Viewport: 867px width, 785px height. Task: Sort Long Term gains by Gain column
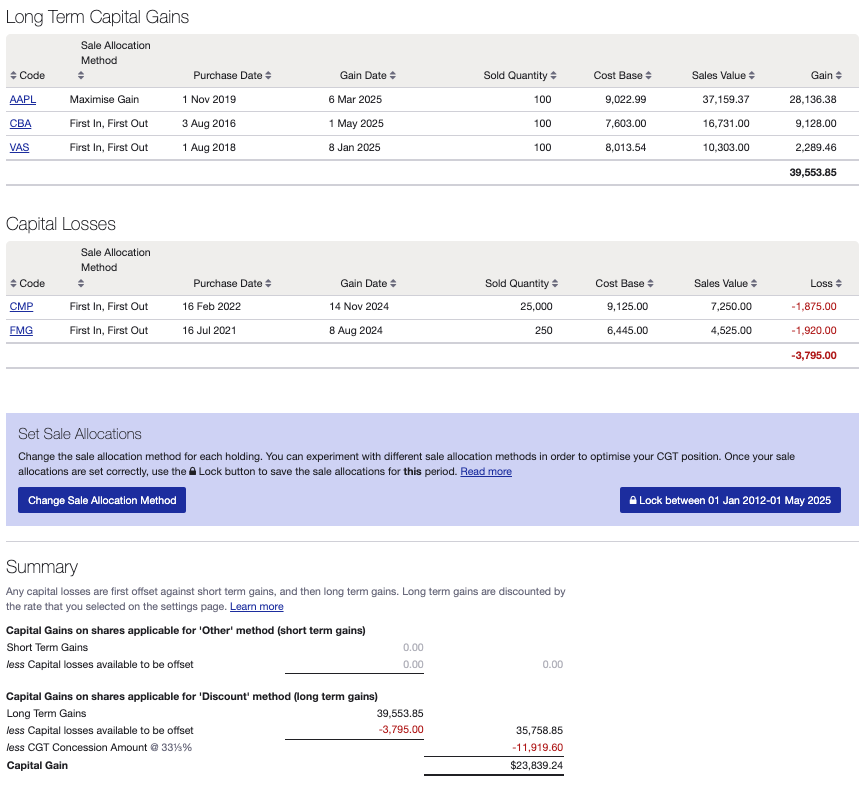pos(826,75)
